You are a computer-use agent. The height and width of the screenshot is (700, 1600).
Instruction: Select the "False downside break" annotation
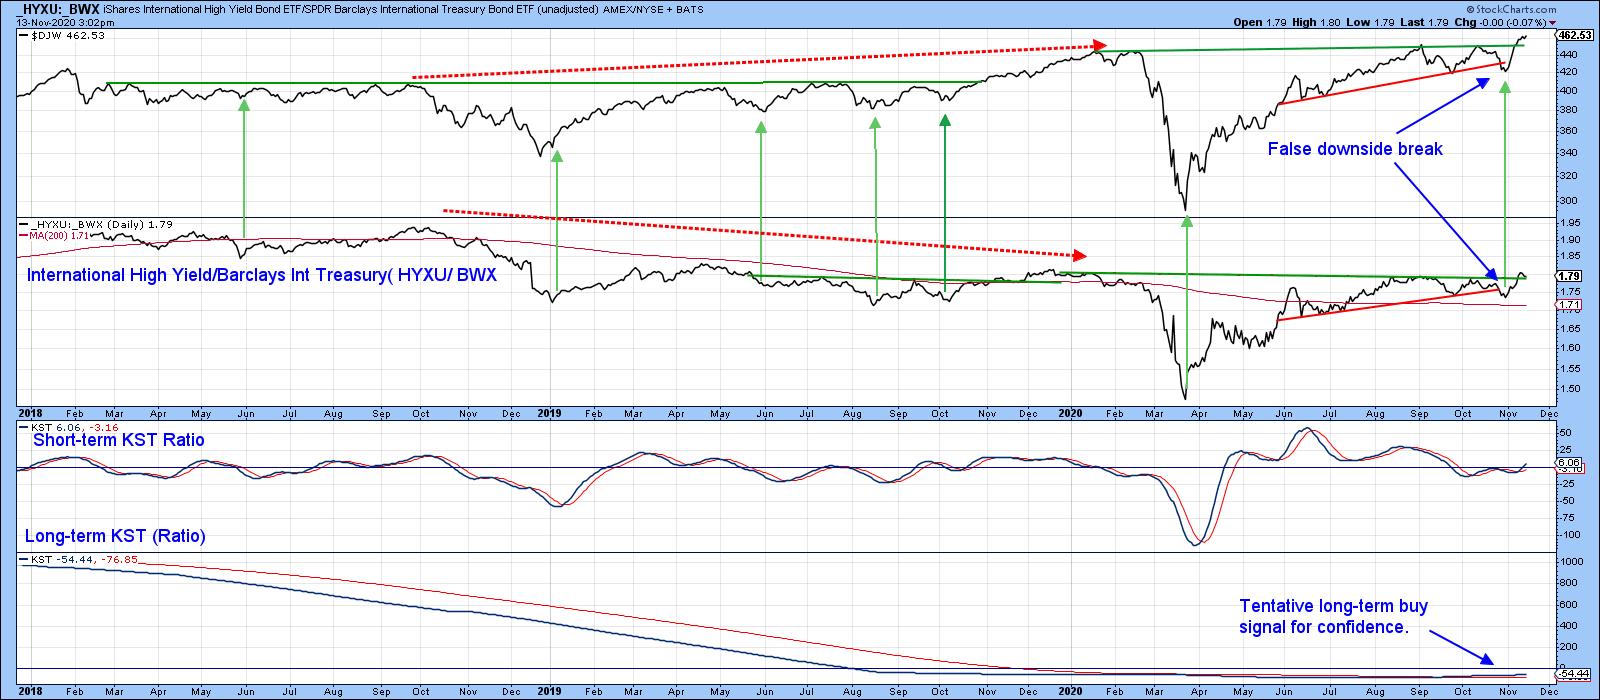tap(1355, 148)
